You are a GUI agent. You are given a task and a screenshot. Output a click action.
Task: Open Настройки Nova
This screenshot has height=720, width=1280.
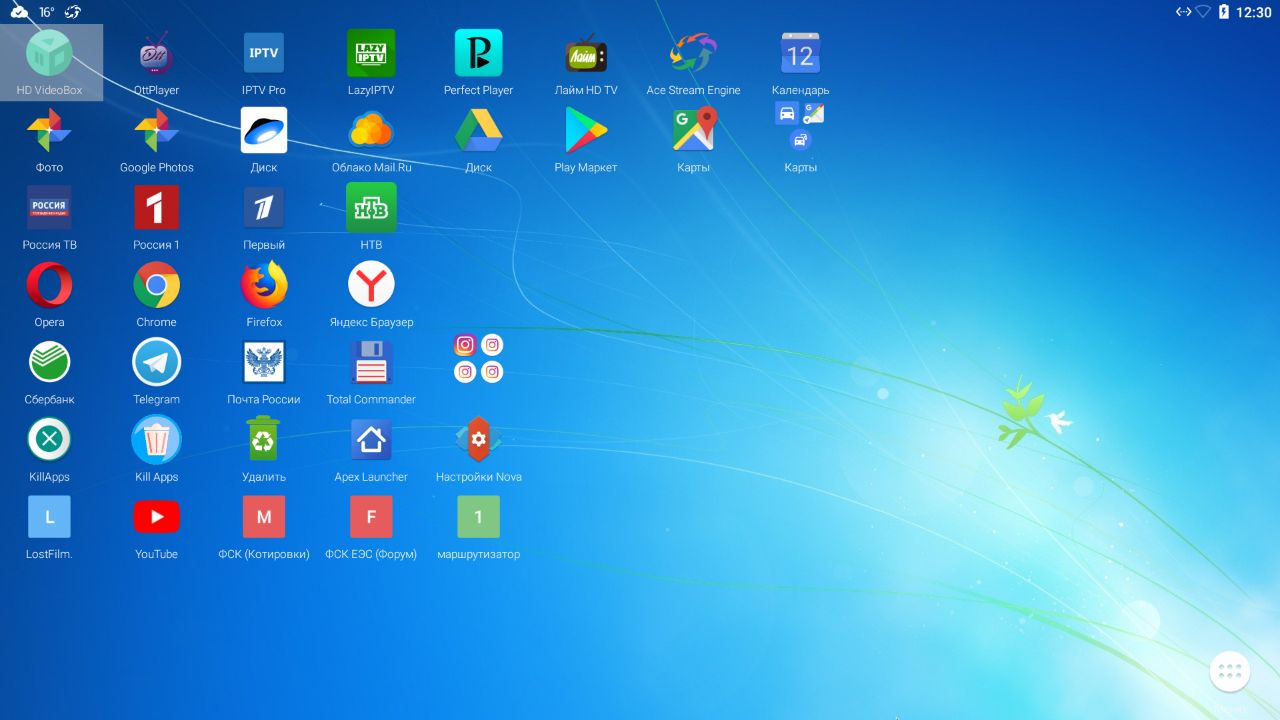click(478, 439)
